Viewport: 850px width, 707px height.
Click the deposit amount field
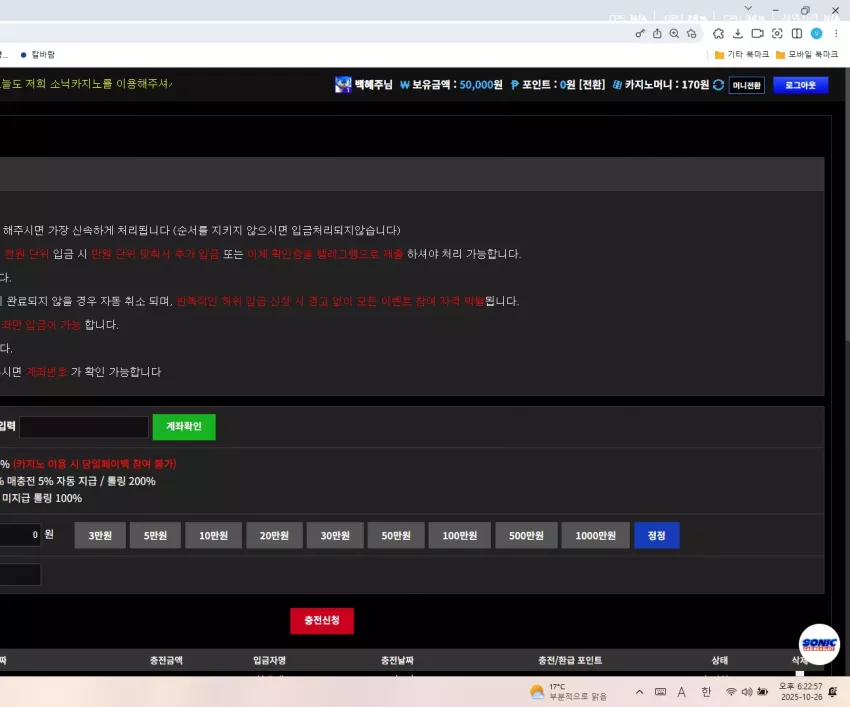20,535
